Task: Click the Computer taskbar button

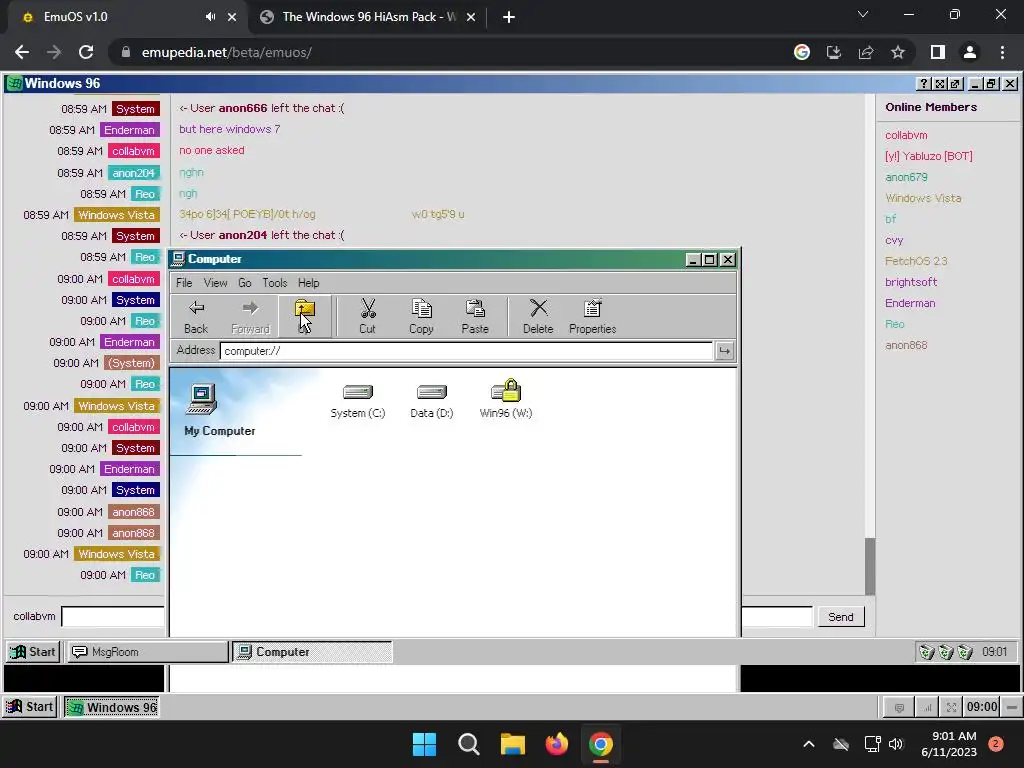Action: click(313, 652)
